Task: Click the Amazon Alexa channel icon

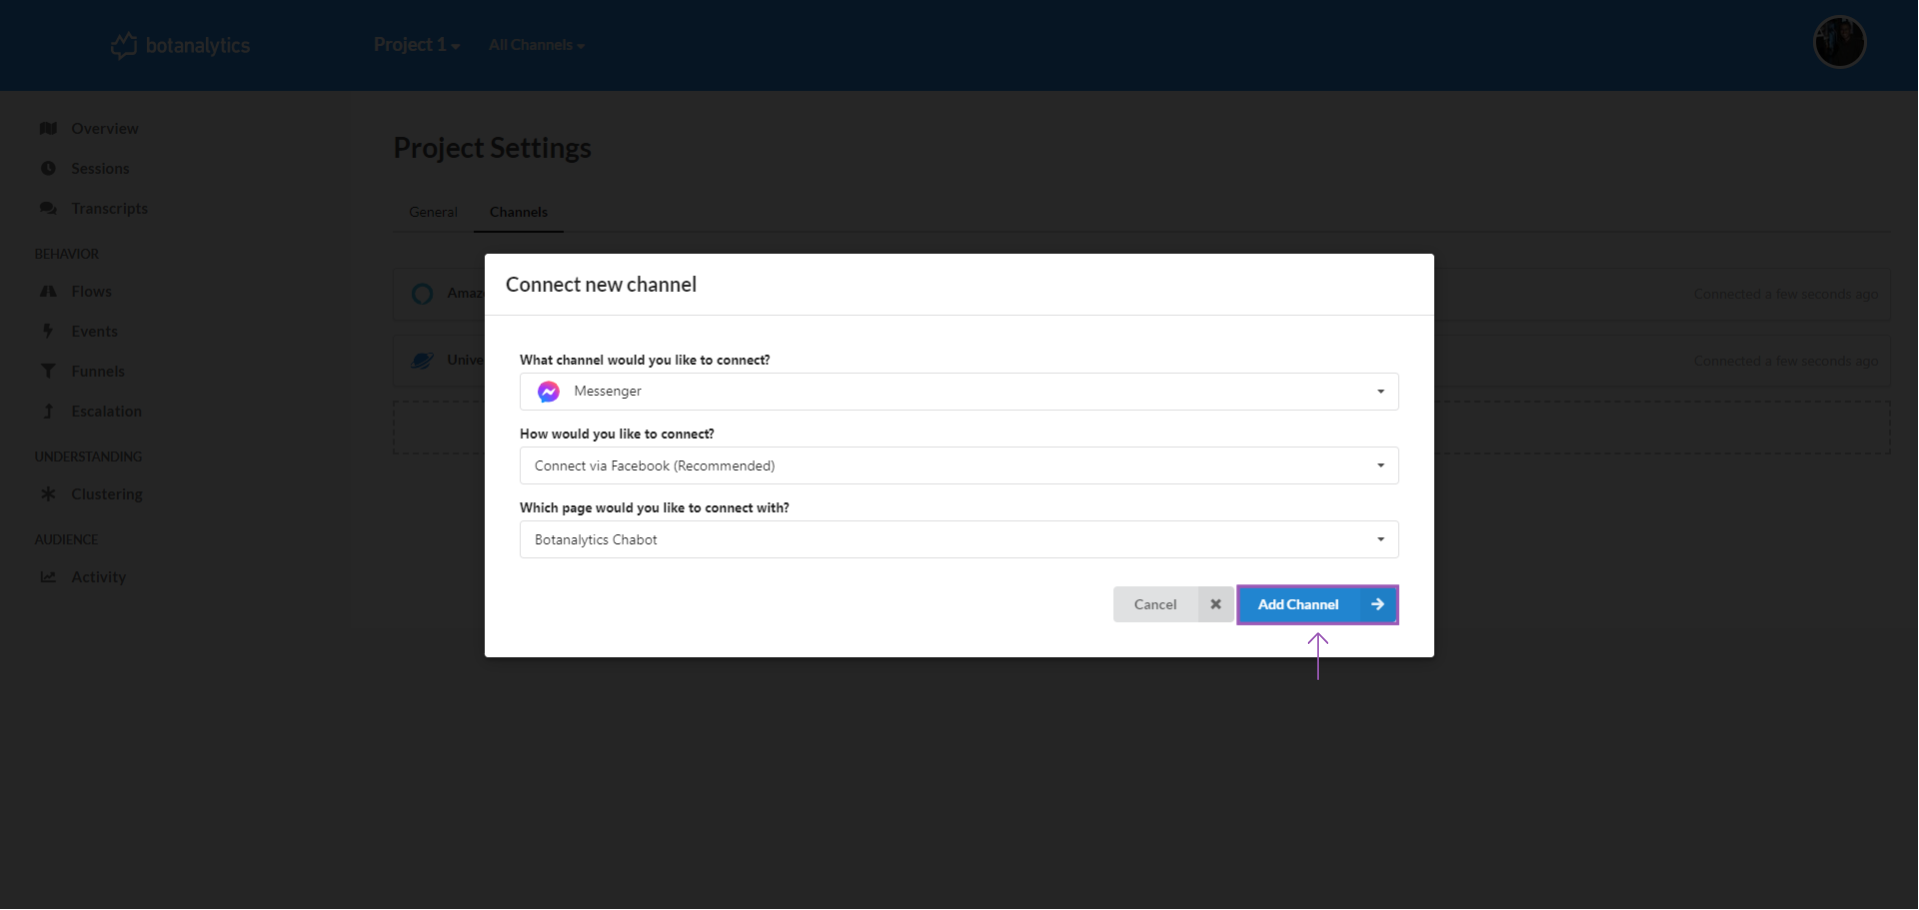Action: [x=422, y=294]
